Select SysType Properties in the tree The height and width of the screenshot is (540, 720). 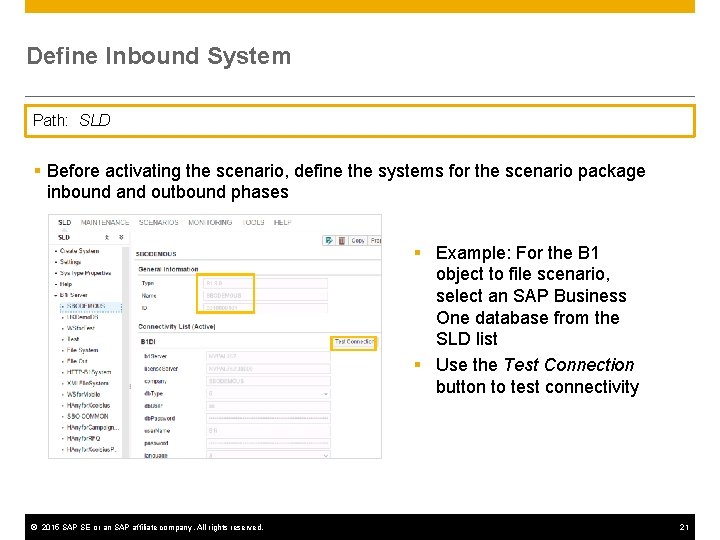85,273
